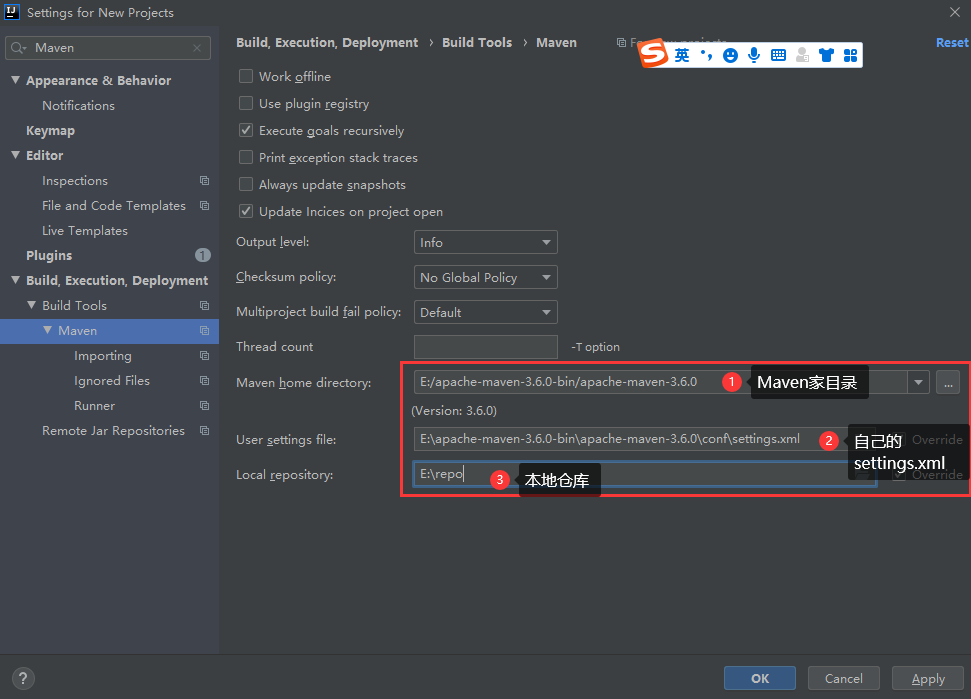This screenshot has width=971, height=699.
Task: Open help with the question mark button
Action: pyautogui.click(x=23, y=678)
